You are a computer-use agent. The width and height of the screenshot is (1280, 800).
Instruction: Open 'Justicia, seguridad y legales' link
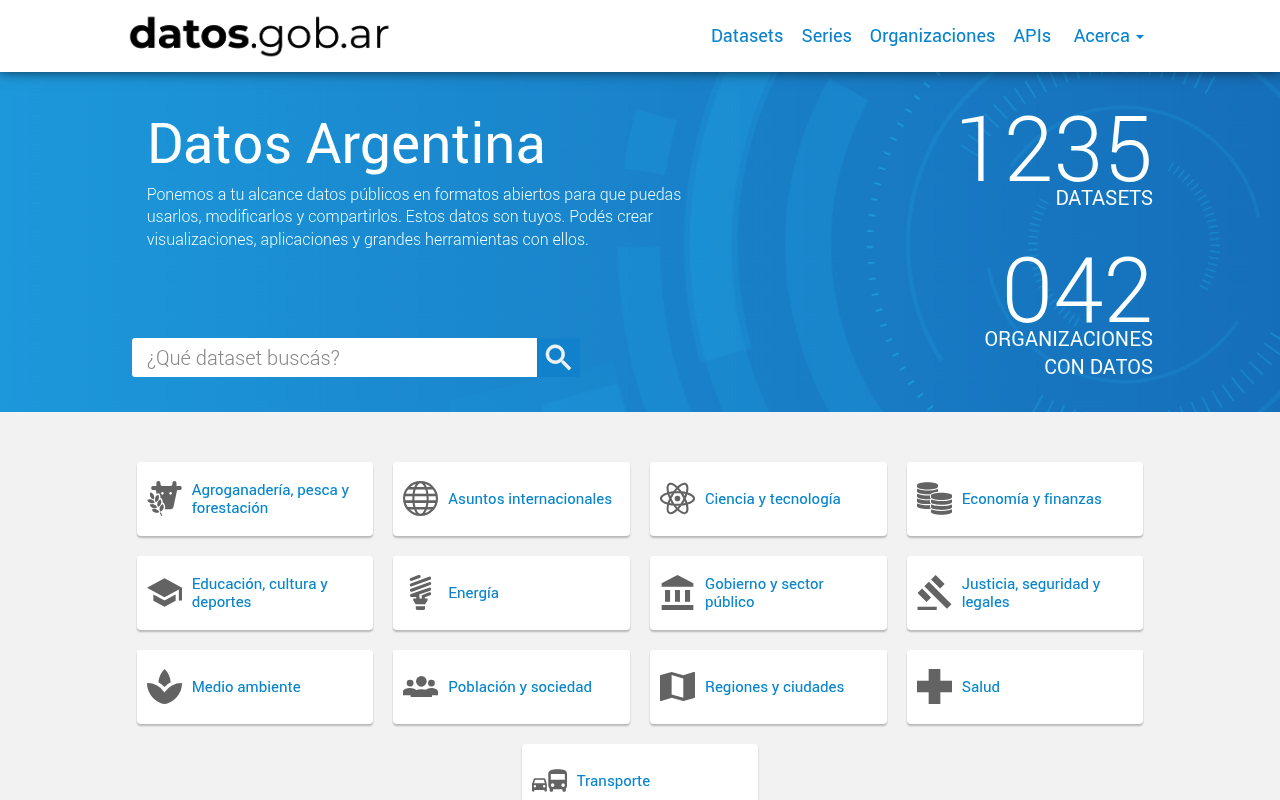pyautogui.click(x=1031, y=593)
